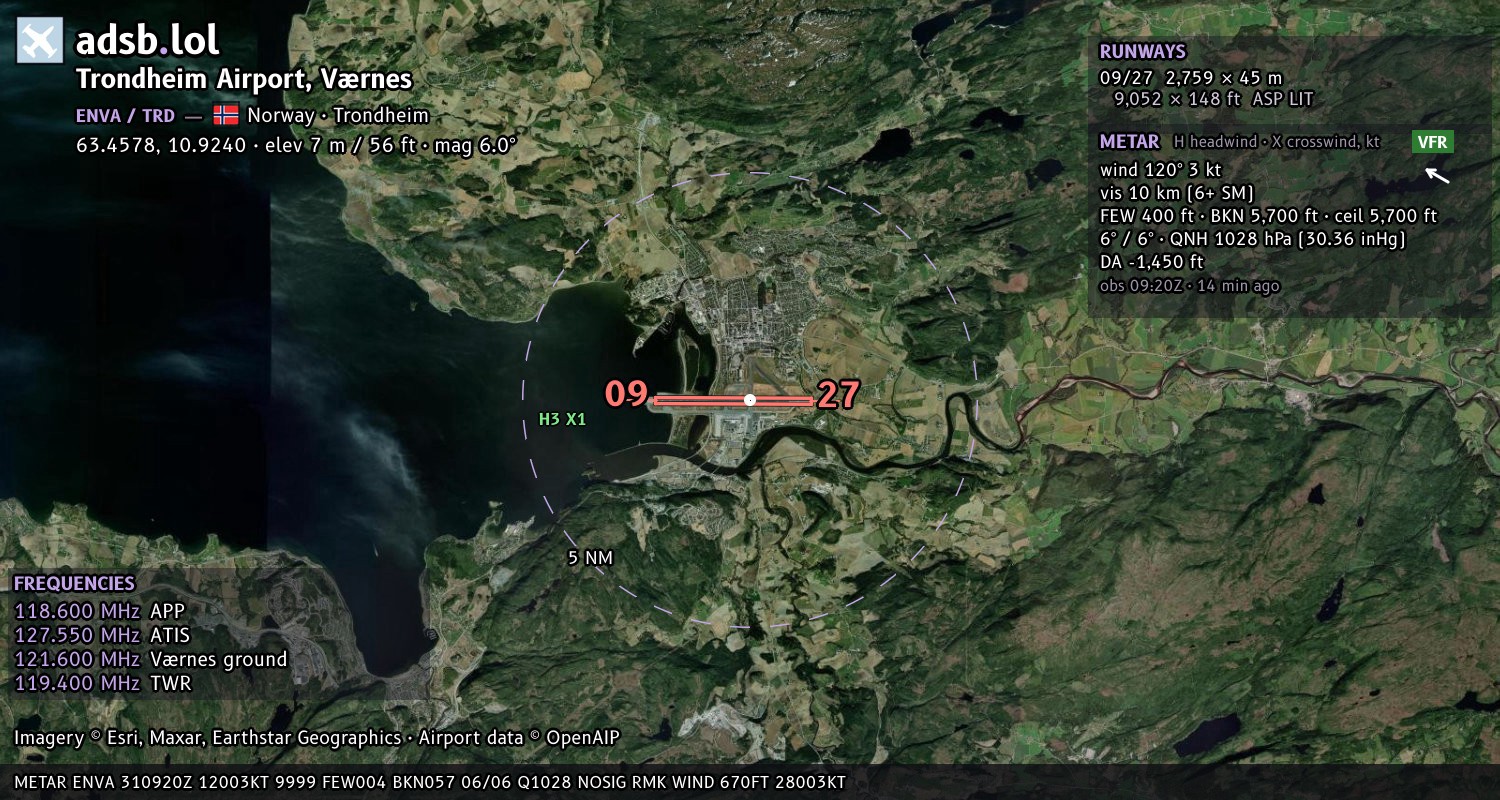
Task: Select the 09/27 2,759 × 45 m row
Action: point(1190,77)
